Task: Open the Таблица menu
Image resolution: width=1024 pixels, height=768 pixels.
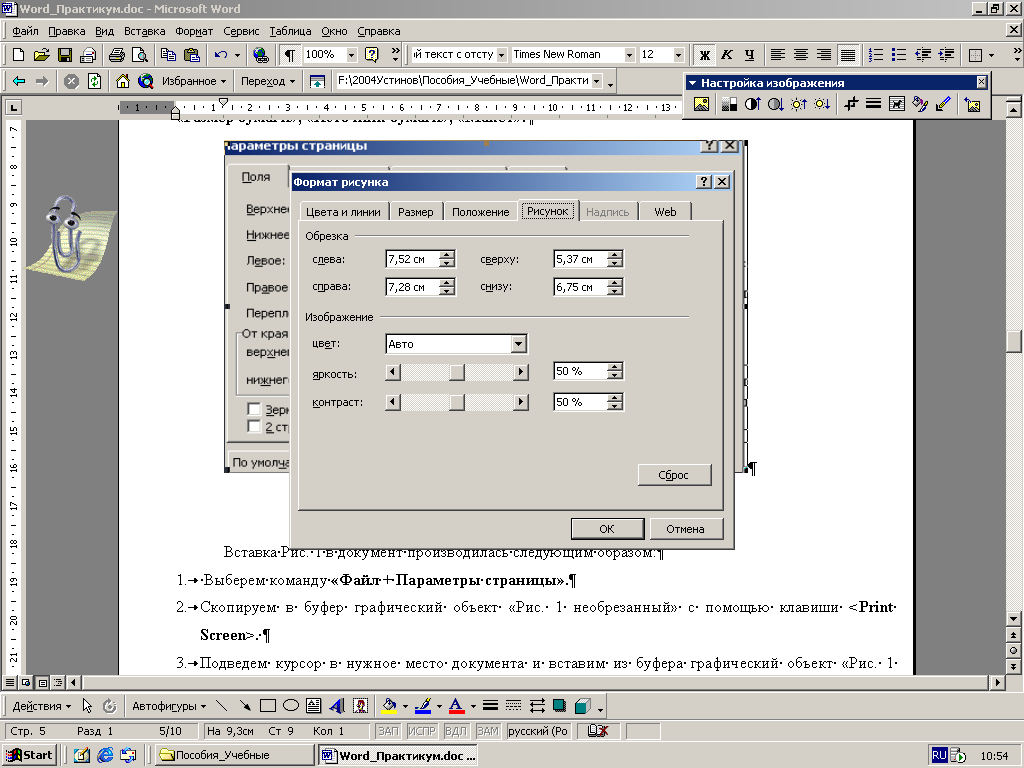Action: tap(290, 31)
